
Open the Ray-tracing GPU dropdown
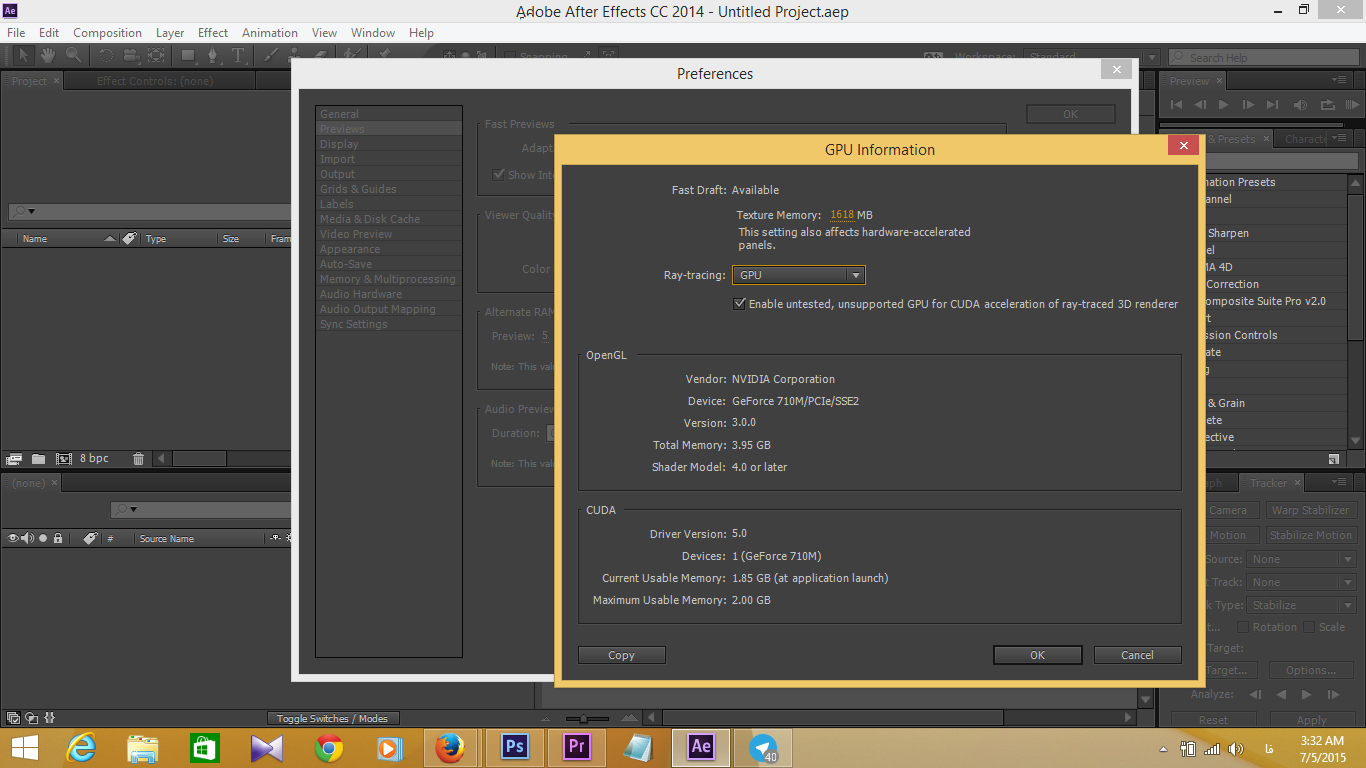click(x=798, y=275)
